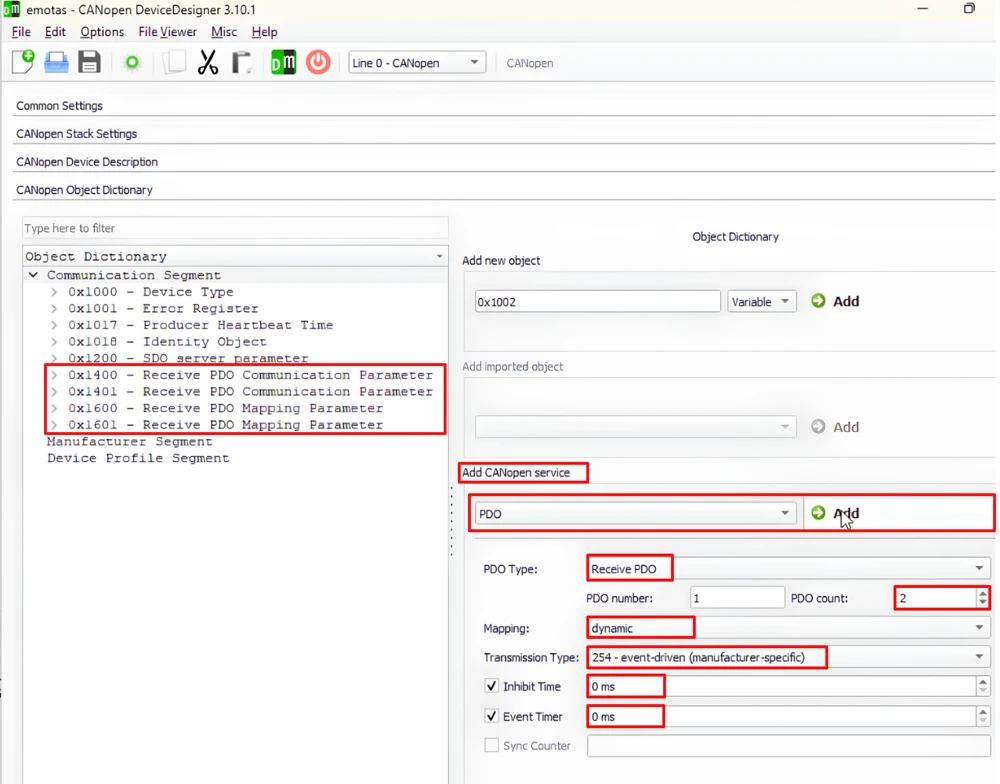The height and width of the screenshot is (784, 1000).
Task: Open the File menu
Action: 21,32
